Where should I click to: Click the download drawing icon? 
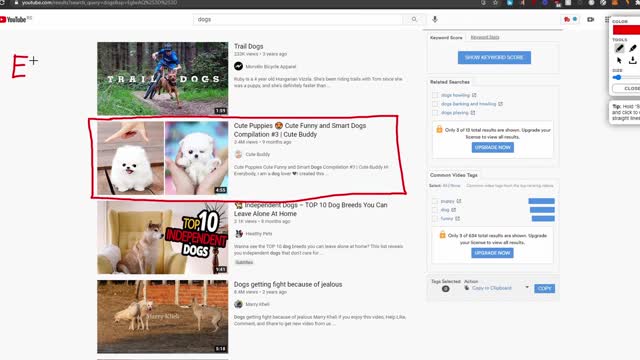[x=633, y=60]
